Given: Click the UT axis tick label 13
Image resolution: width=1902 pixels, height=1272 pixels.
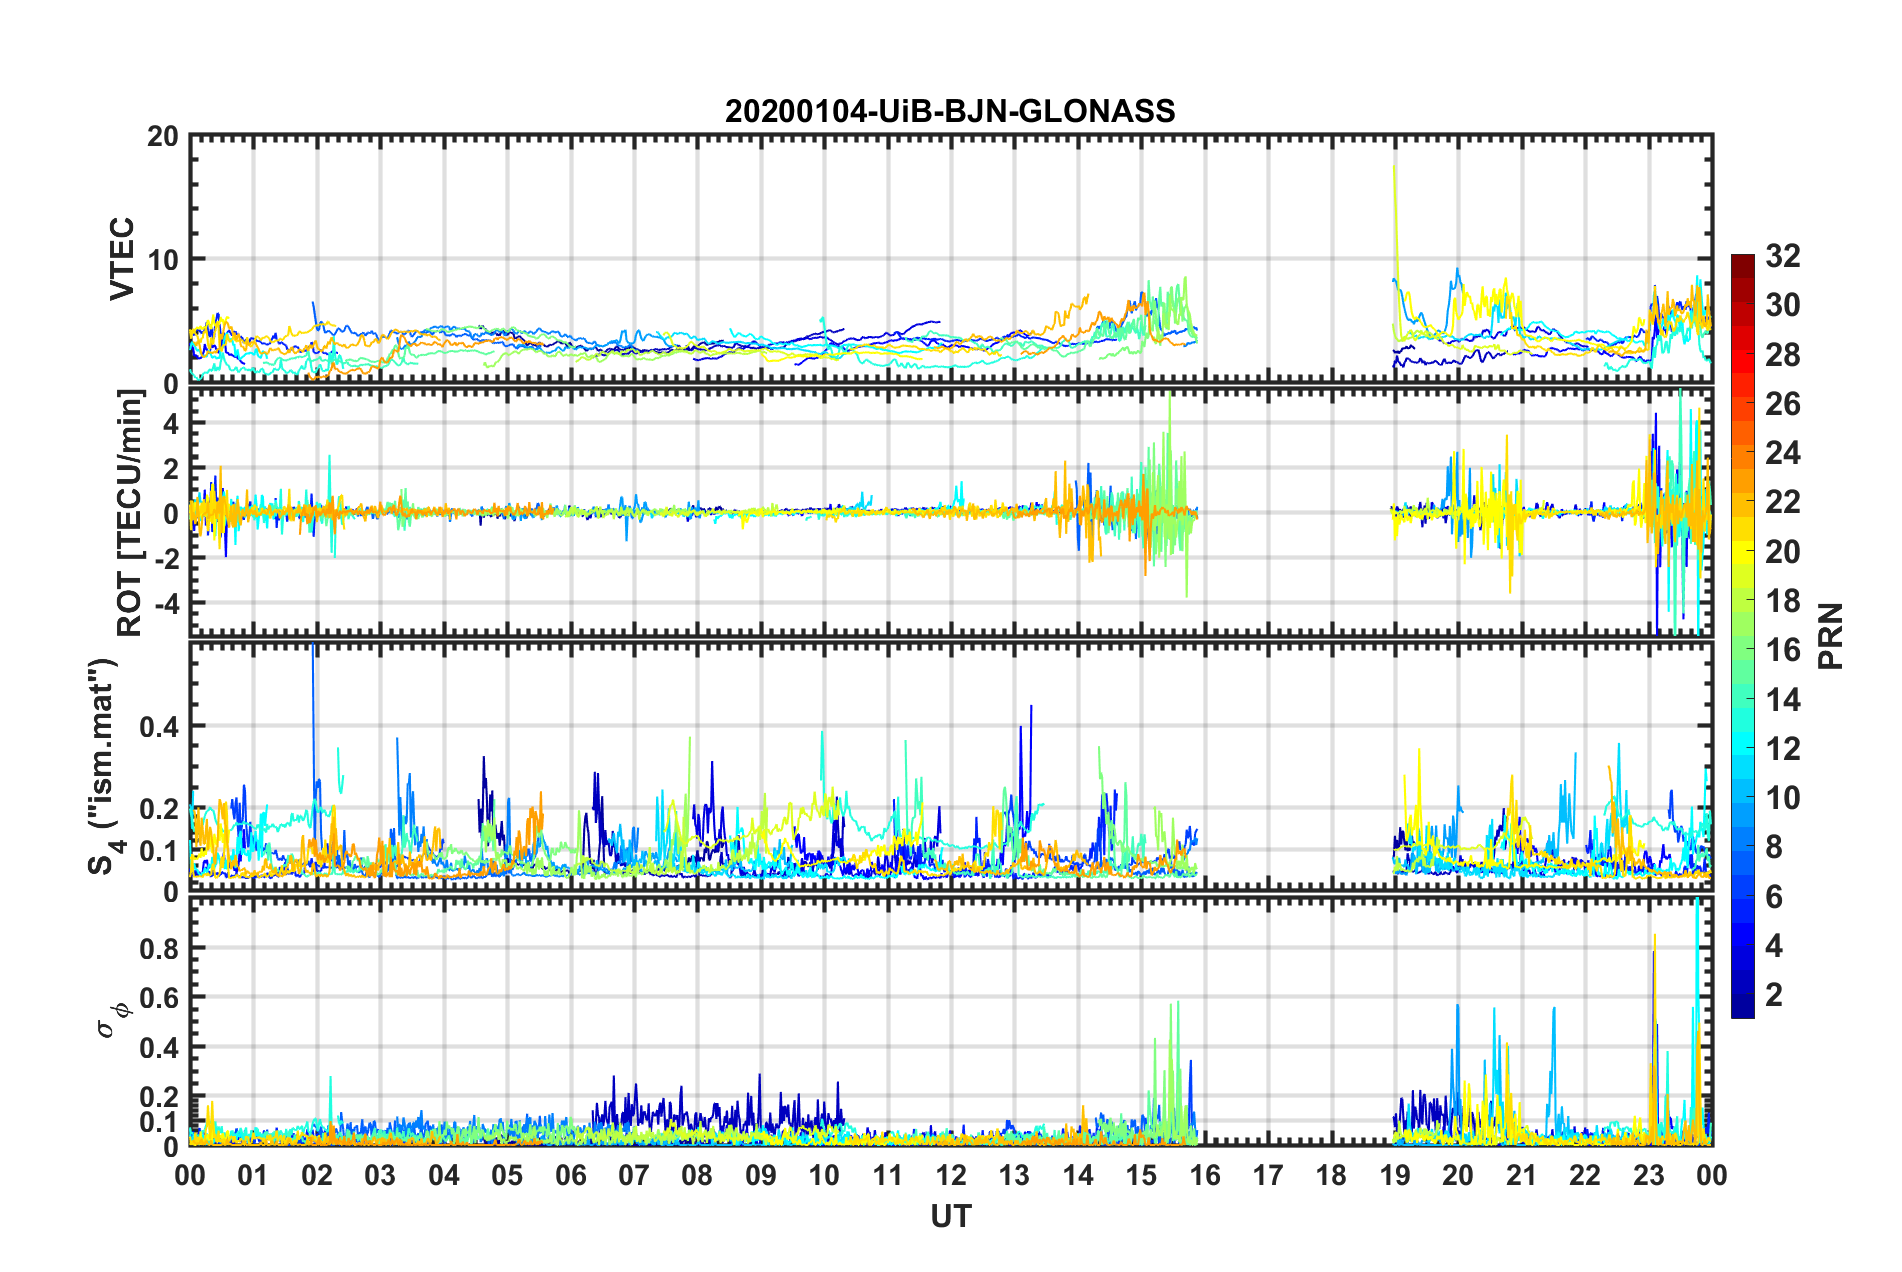Looking at the screenshot, I should point(1014,1174).
